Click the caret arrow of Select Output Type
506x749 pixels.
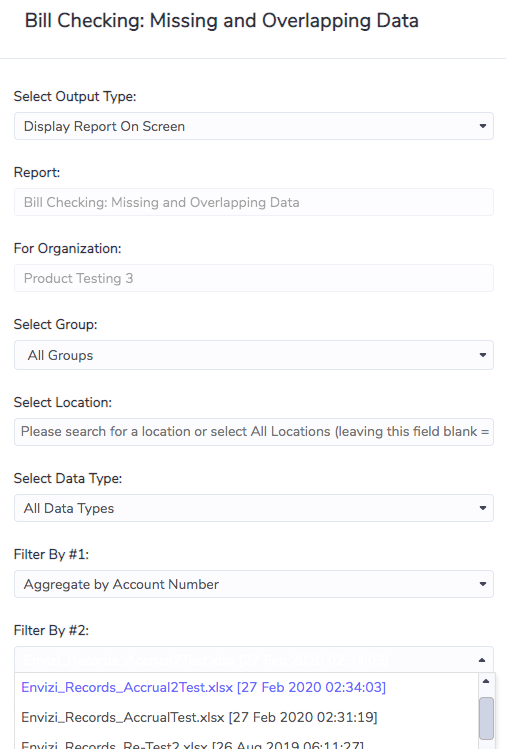coord(483,126)
